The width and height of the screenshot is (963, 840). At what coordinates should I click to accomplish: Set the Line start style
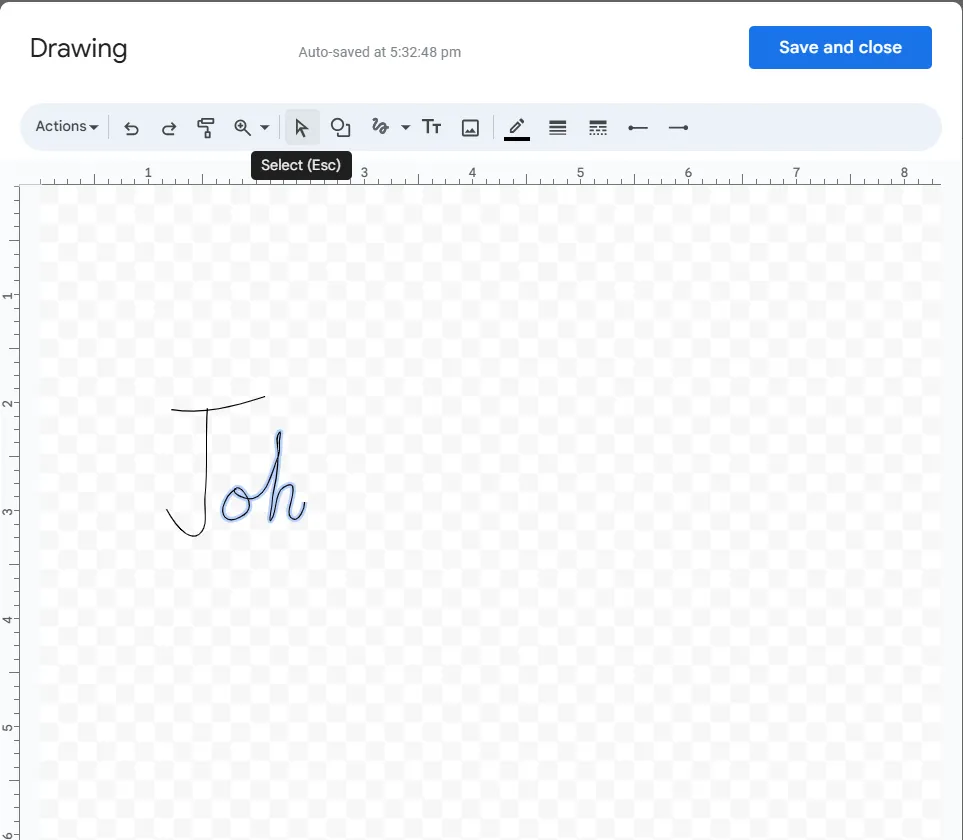[x=638, y=128]
